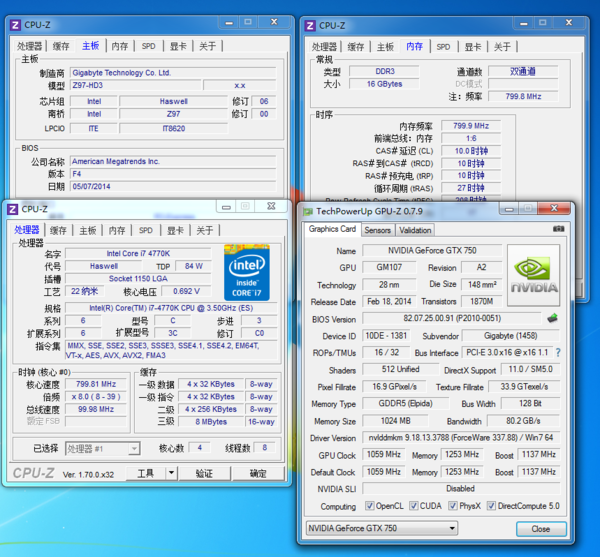The height and width of the screenshot is (557, 600).
Task: Toggle the CUDA checkbox
Action: pos(413,506)
